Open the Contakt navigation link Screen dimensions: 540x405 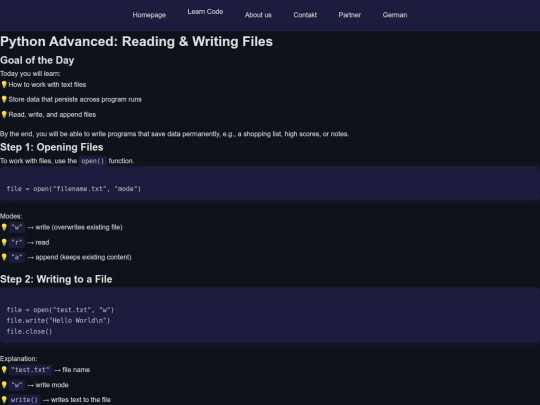[305, 15]
